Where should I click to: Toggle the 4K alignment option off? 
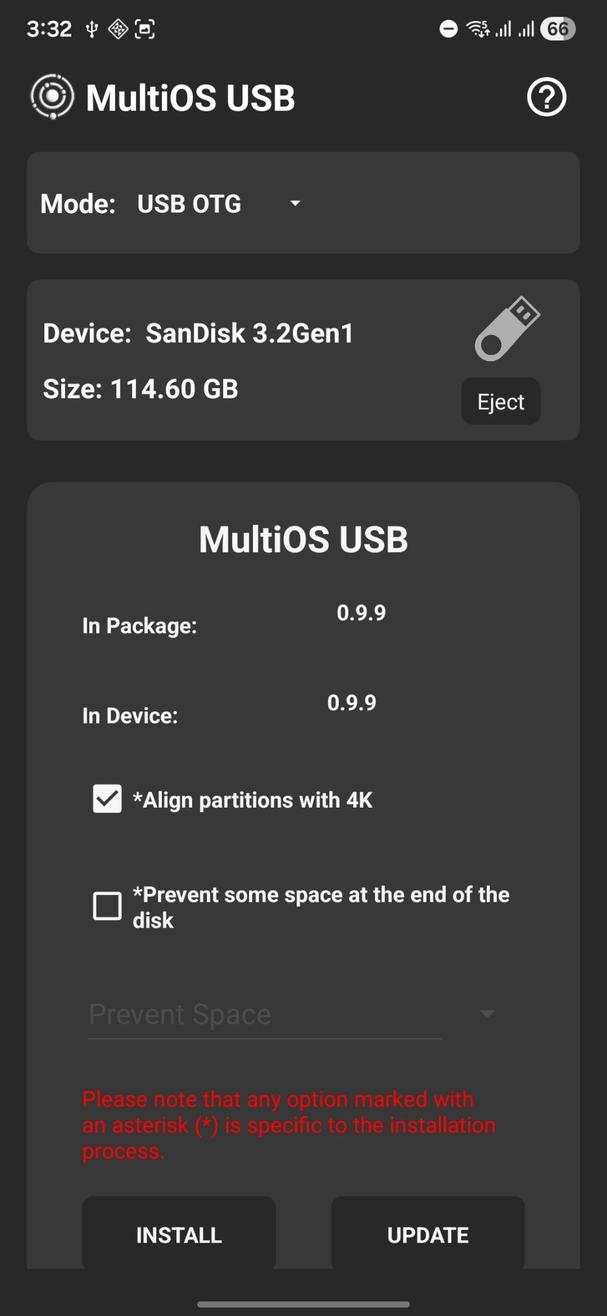[x=106, y=798]
